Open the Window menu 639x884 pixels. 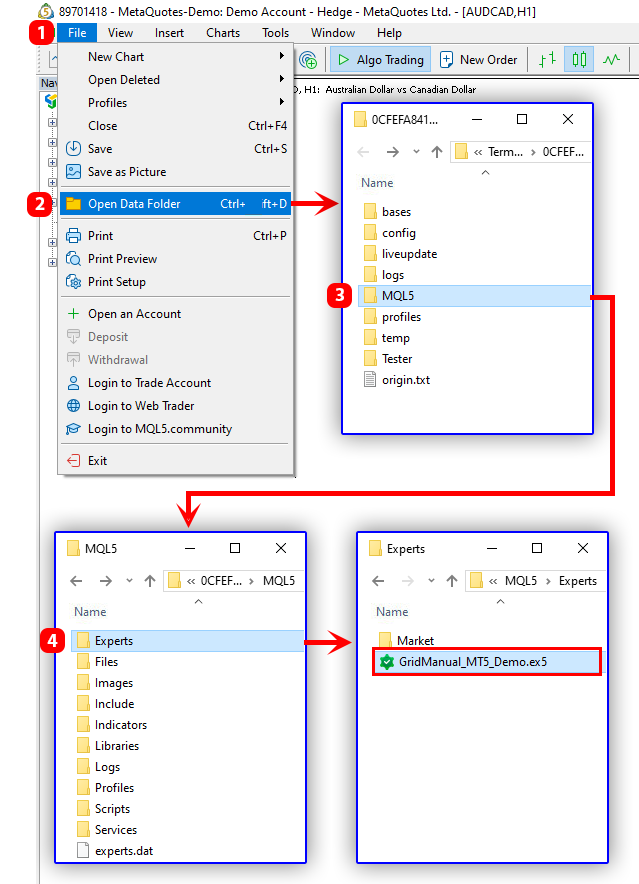tap(333, 33)
